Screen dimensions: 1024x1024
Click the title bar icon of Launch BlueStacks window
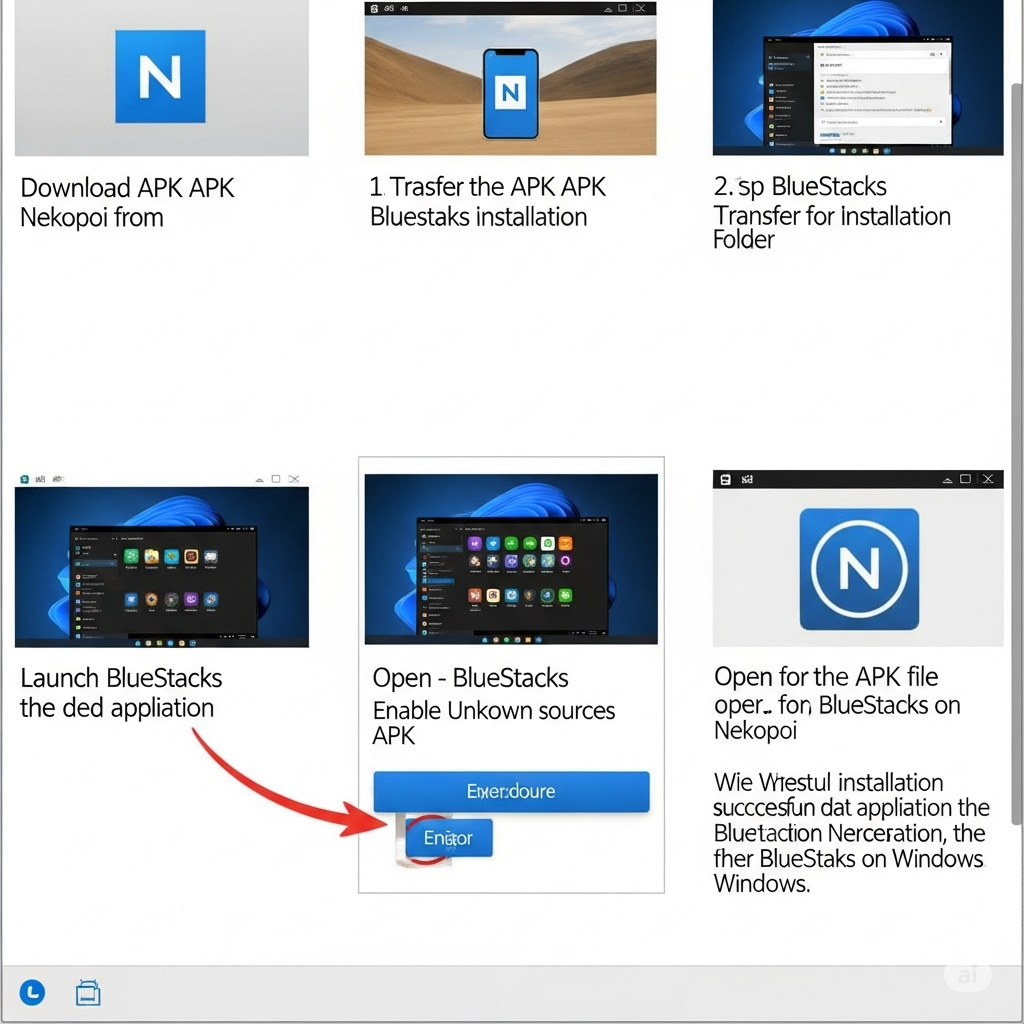click(x=24, y=479)
